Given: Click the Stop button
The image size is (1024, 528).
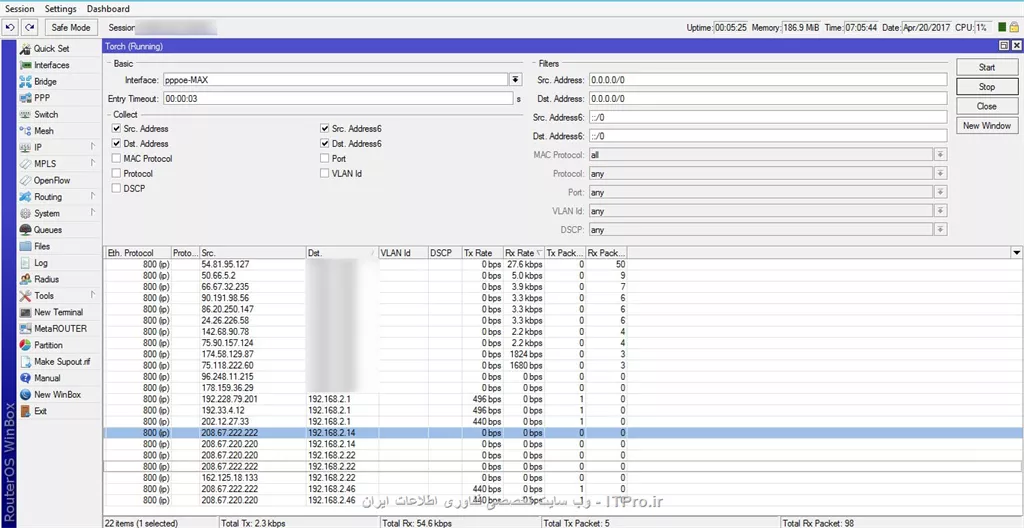Looking at the screenshot, I should pos(987,86).
